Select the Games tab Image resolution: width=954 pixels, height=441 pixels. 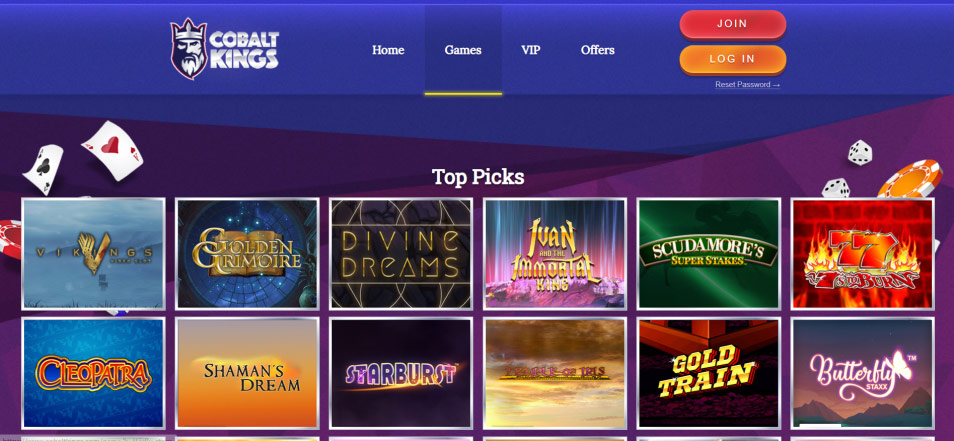[x=463, y=50]
